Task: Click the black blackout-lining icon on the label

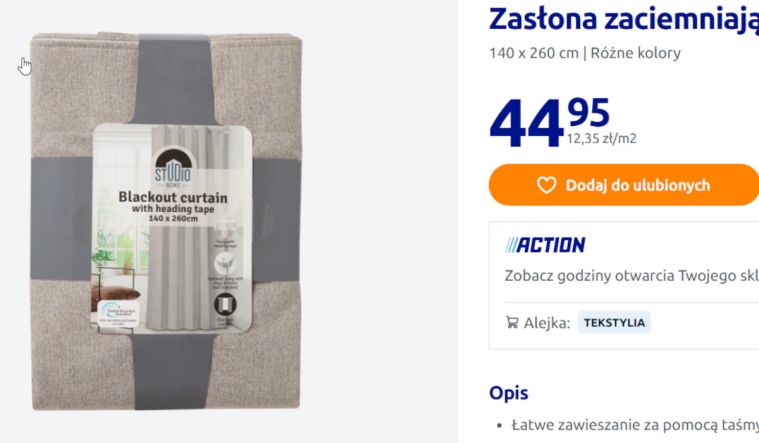Action: (x=225, y=305)
